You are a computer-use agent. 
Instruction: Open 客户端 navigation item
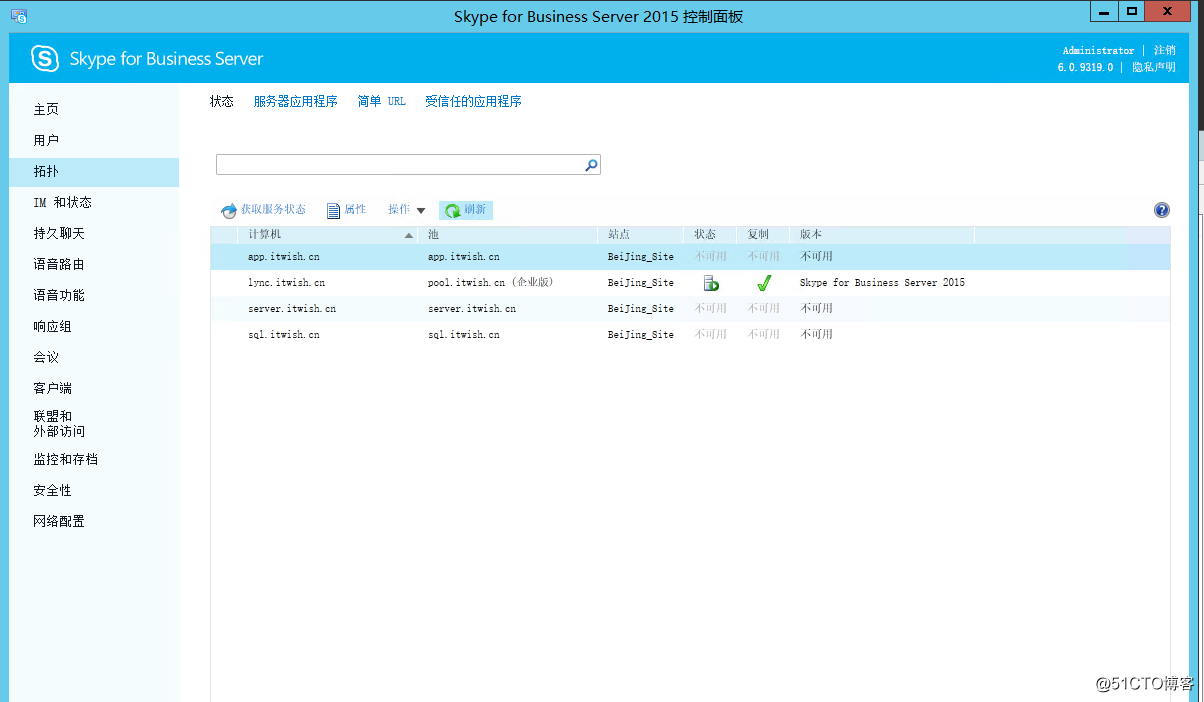94,389
